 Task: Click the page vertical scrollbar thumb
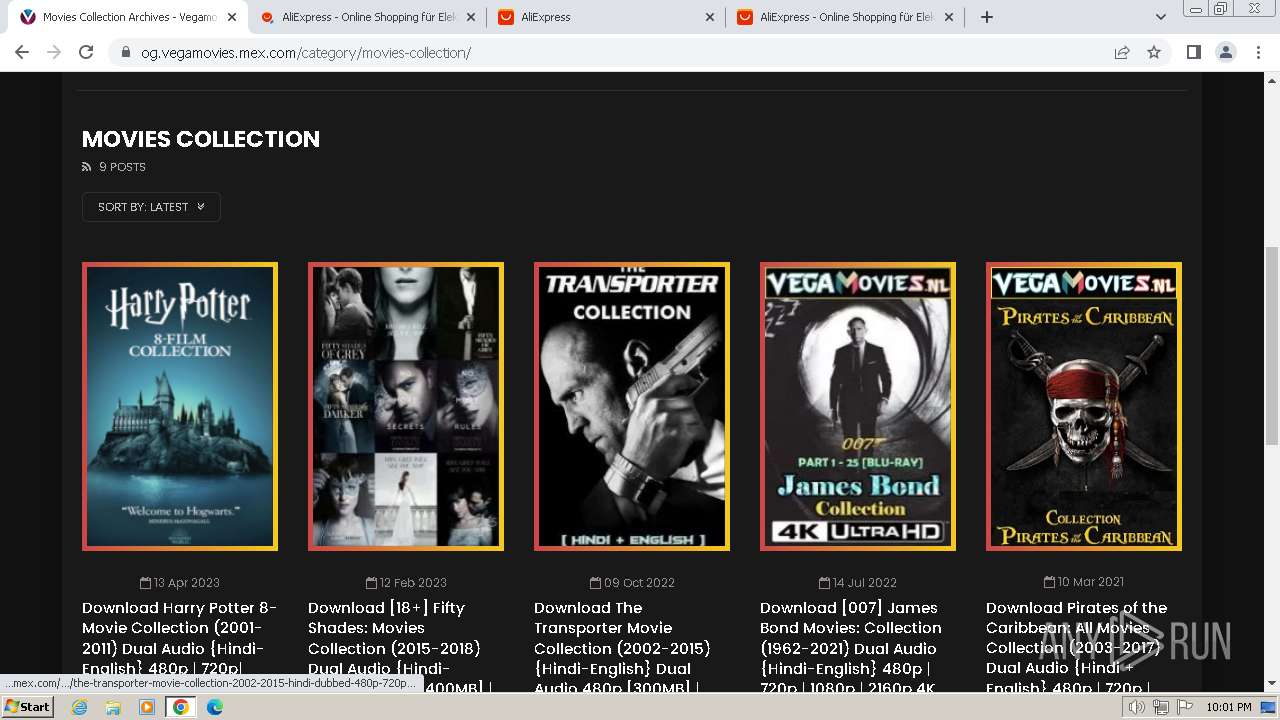1271,345
